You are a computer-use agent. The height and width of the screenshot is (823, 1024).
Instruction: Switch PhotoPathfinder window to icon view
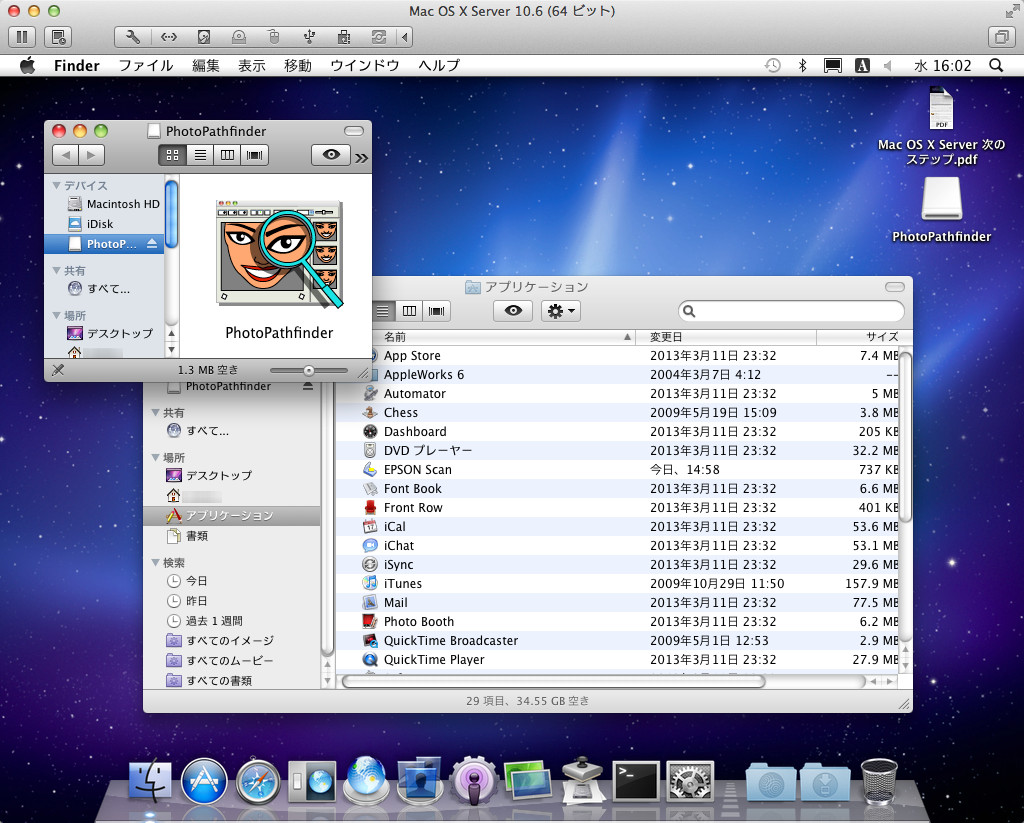[172, 155]
